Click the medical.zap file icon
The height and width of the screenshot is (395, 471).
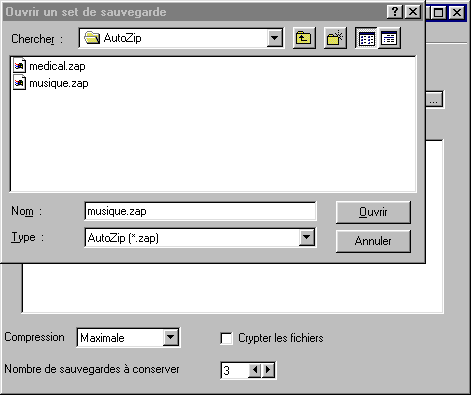tap(19, 66)
